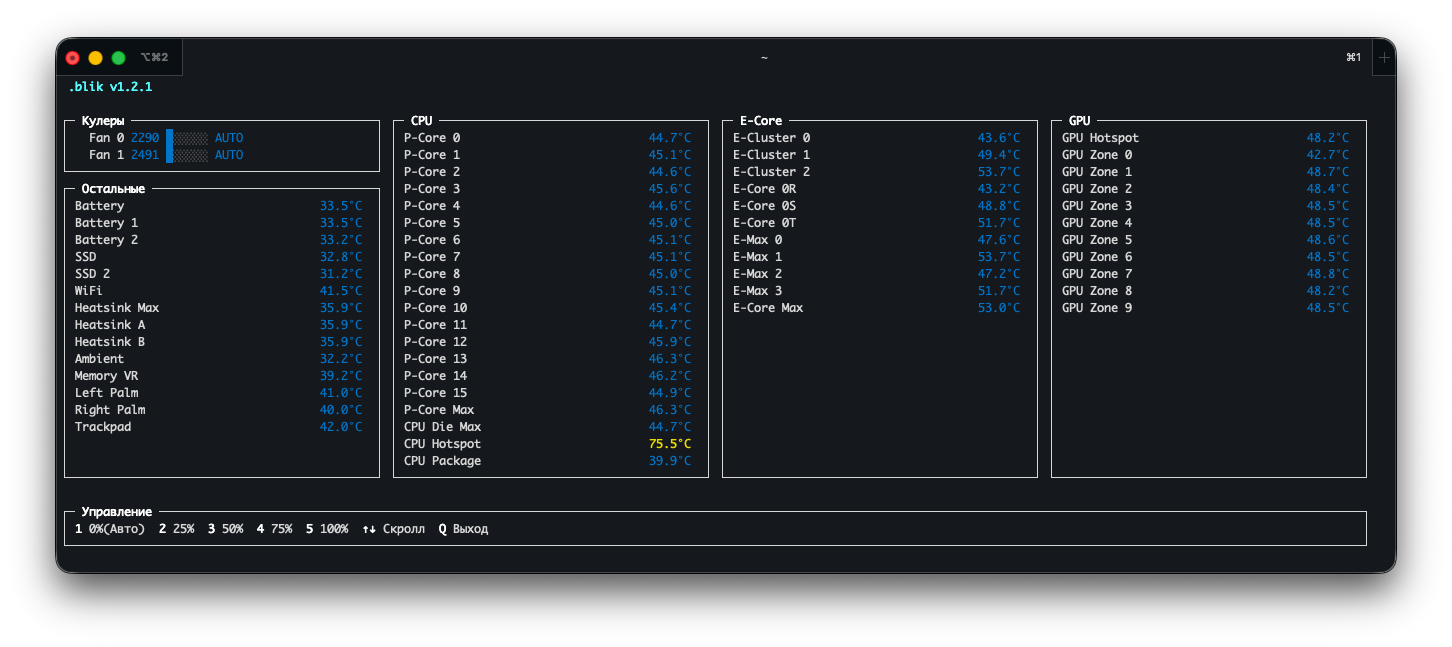
Task: Select the GPU Hotspot row
Action: tap(1208, 138)
